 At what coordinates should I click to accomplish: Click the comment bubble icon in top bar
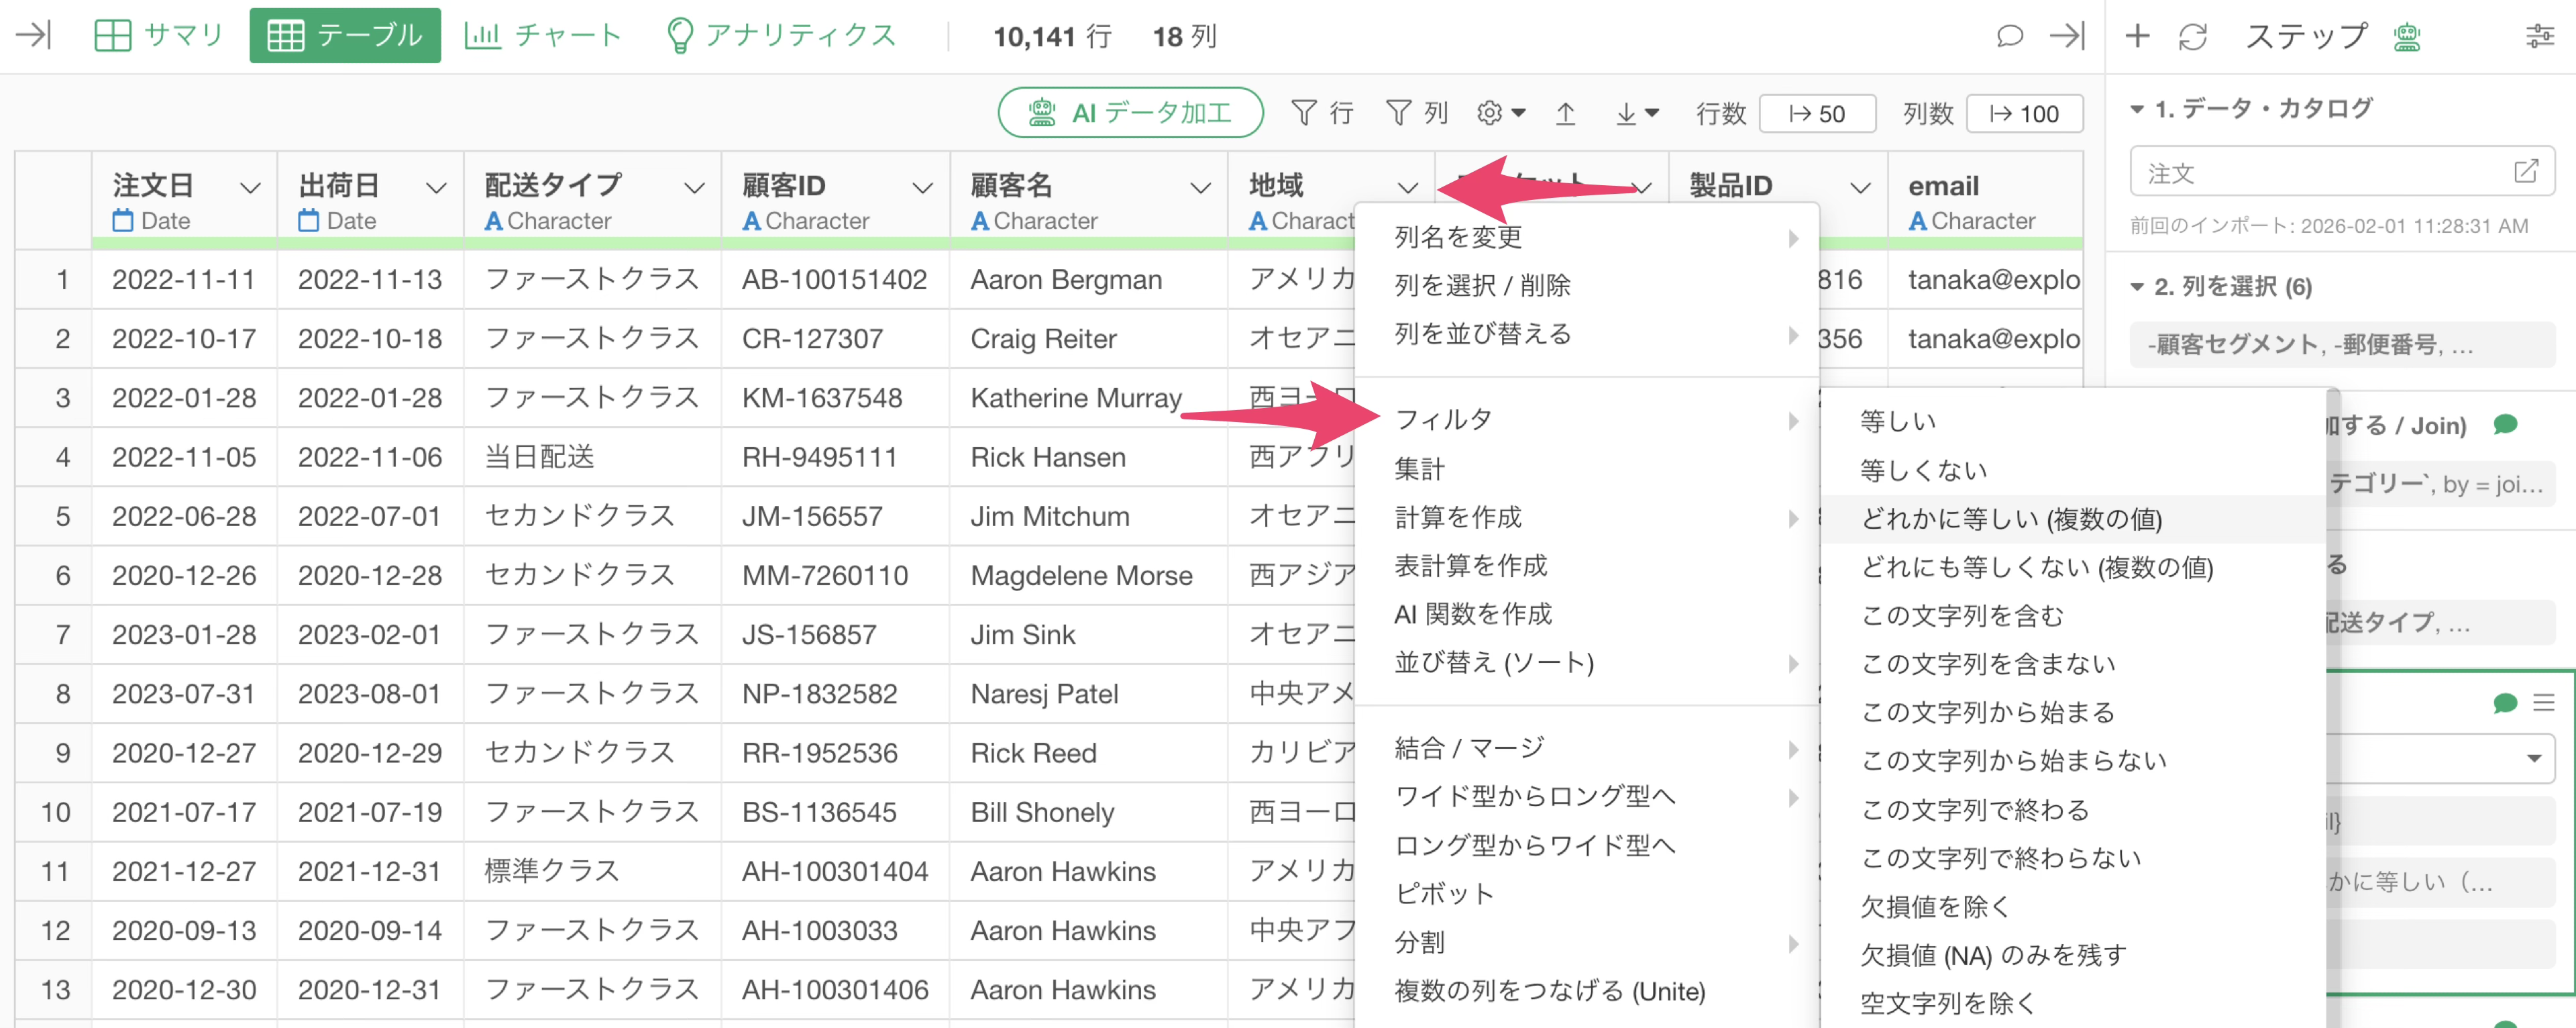pyautogui.click(x=2009, y=36)
